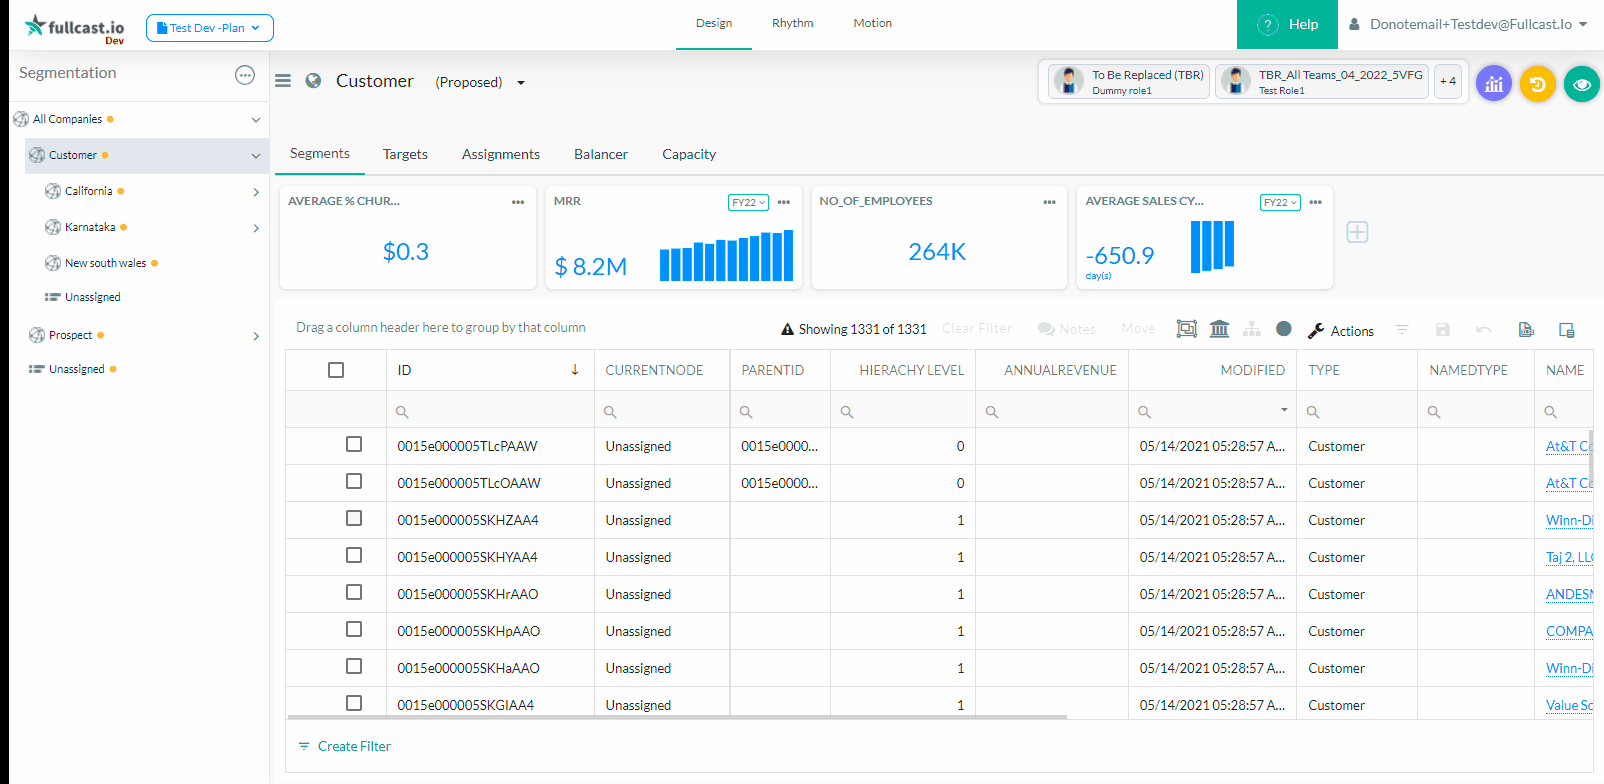Open the Rhythm top navigation tab
This screenshot has width=1604, height=784.
tap(792, 23)
